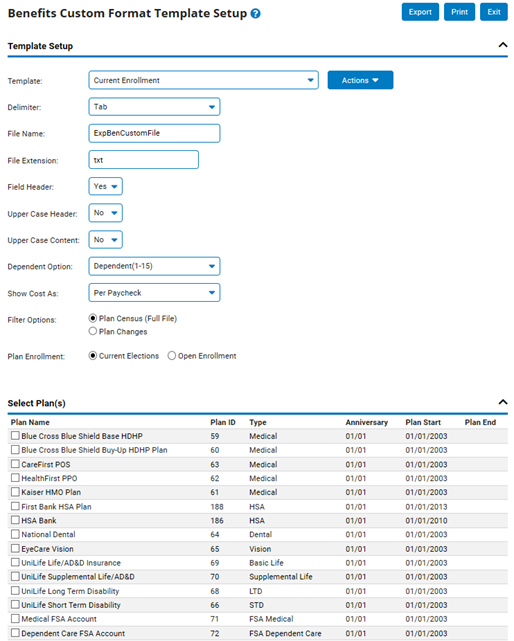The width and height of the screenshot is (514, 641).
Task: Click the Plan Start column header
Action: [423, 422]
